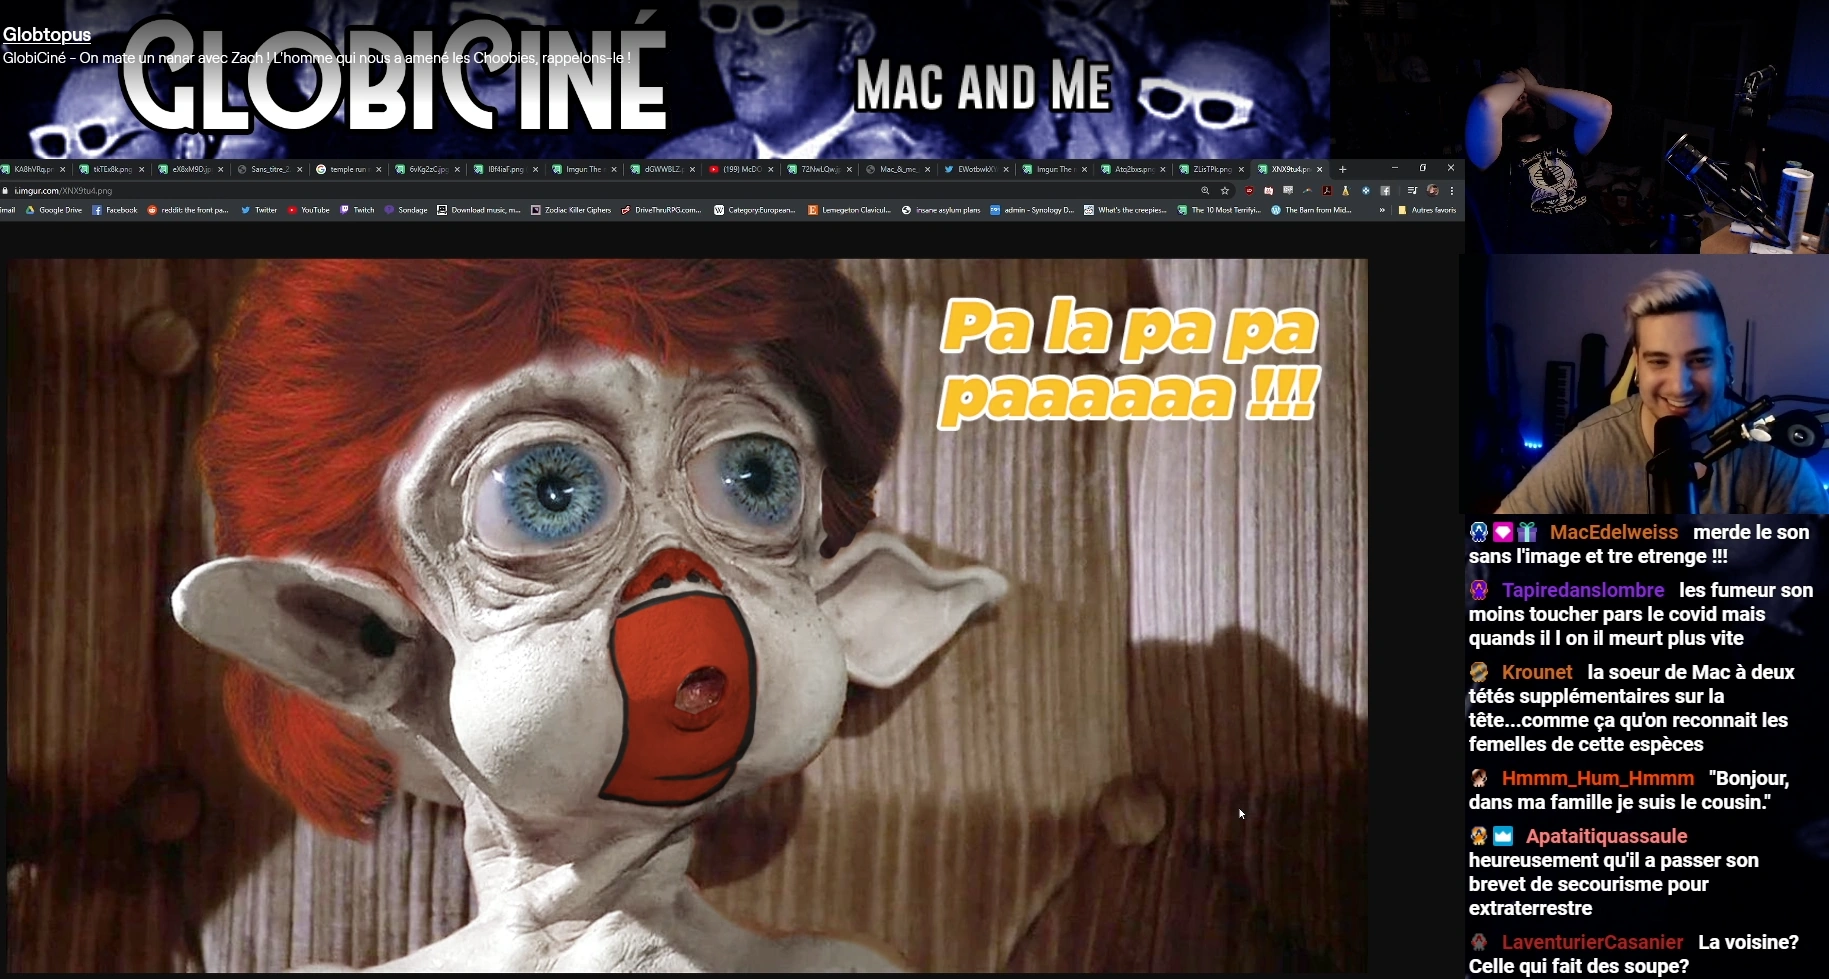
Task: Switch to the (199) McDo YouTube tab
Action: 740,169
